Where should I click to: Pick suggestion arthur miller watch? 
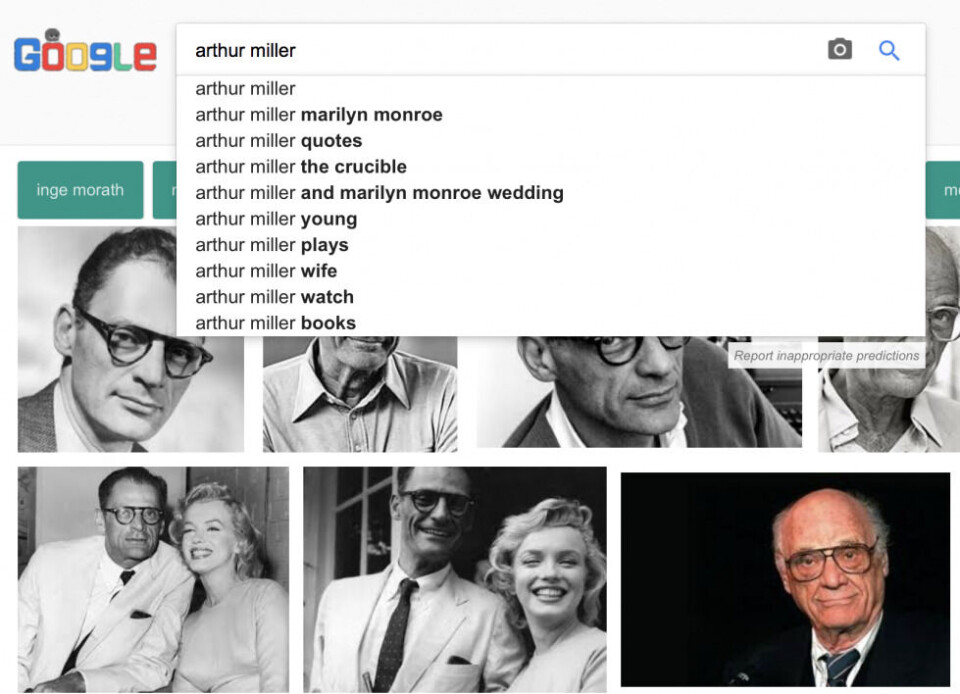tap(551, 297)
